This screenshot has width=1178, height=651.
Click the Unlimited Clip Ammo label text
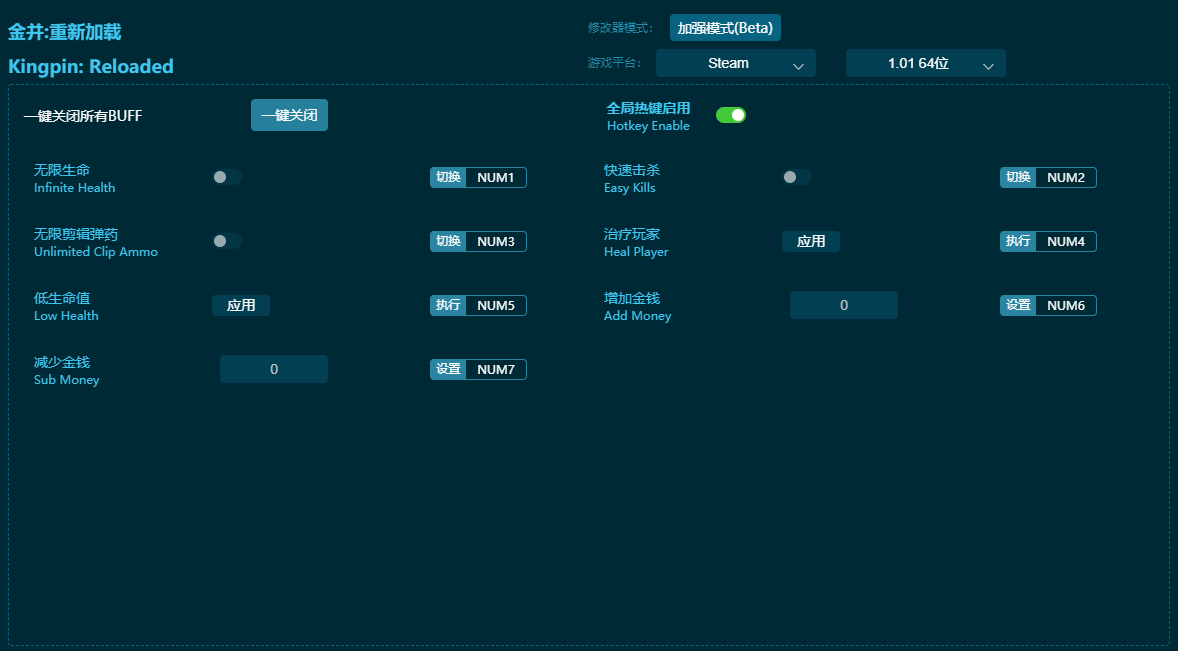pyautogui.click(x=95, y=252)
